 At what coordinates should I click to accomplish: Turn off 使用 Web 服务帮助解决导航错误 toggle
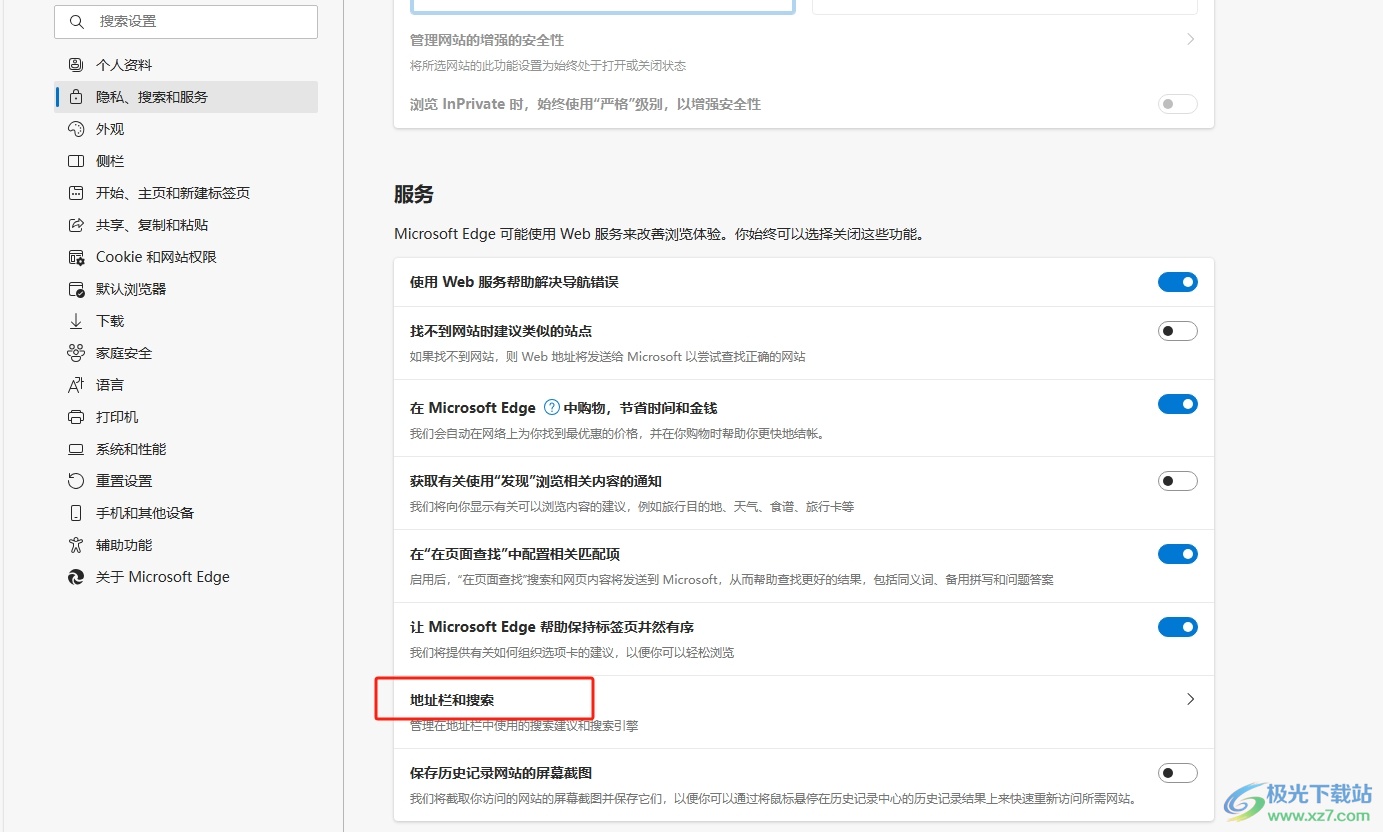pyautogui.click(x=1177, y=282)
